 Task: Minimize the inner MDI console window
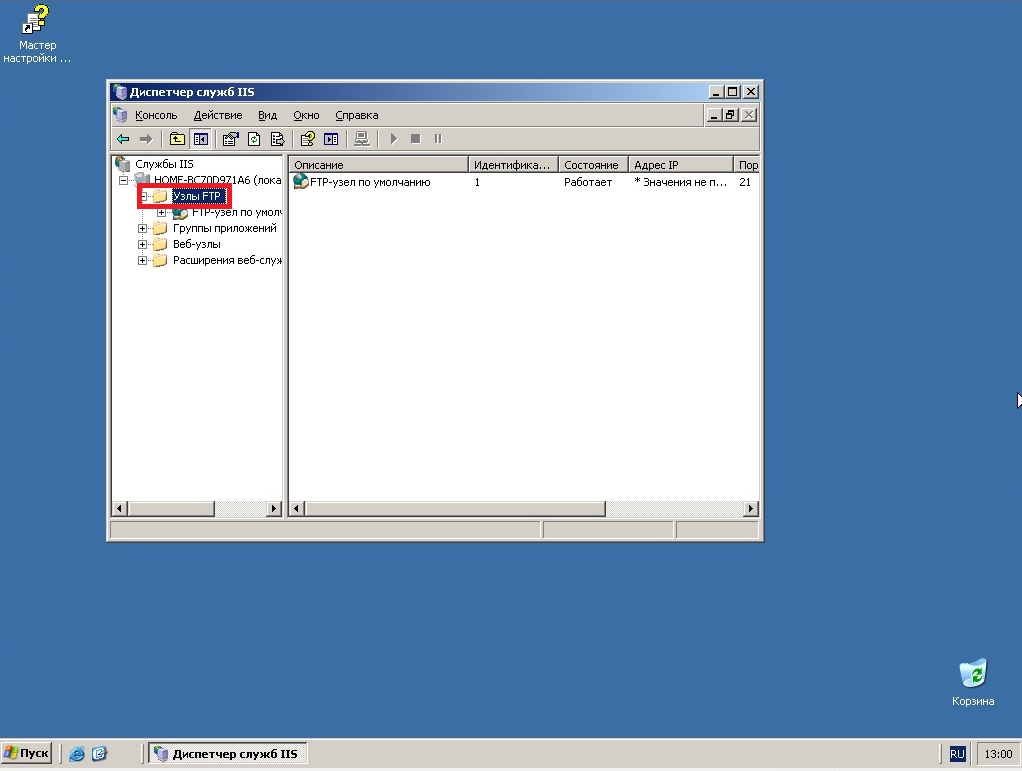(x=714, y=115)
